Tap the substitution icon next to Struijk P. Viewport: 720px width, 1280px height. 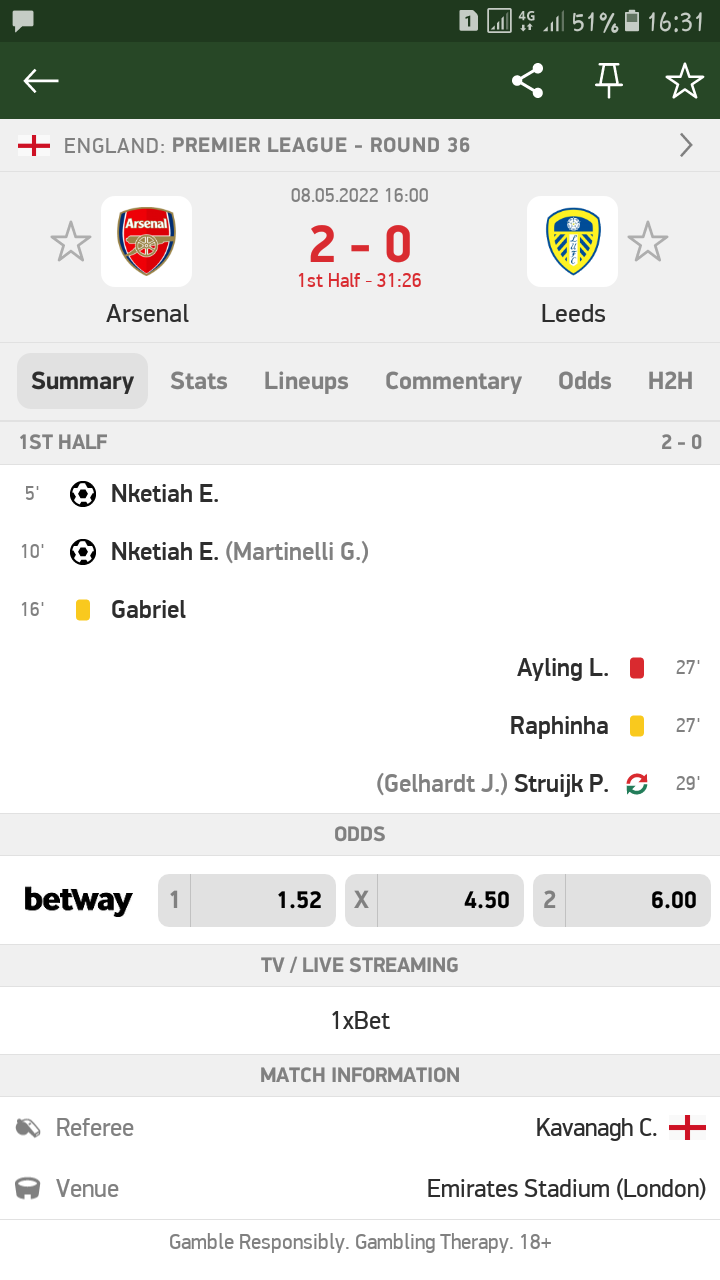(x=636, y=784)
